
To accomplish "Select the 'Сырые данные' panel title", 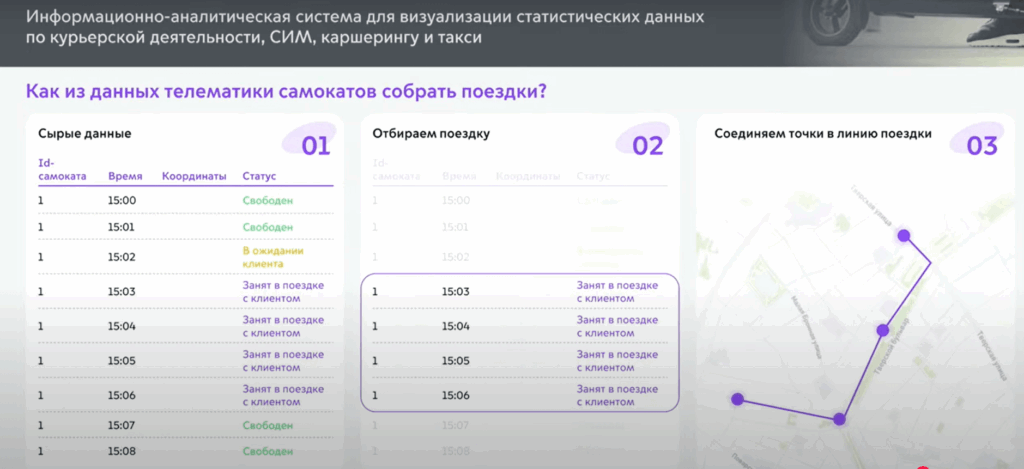I will pyautogui.click(x=84, y=134).
